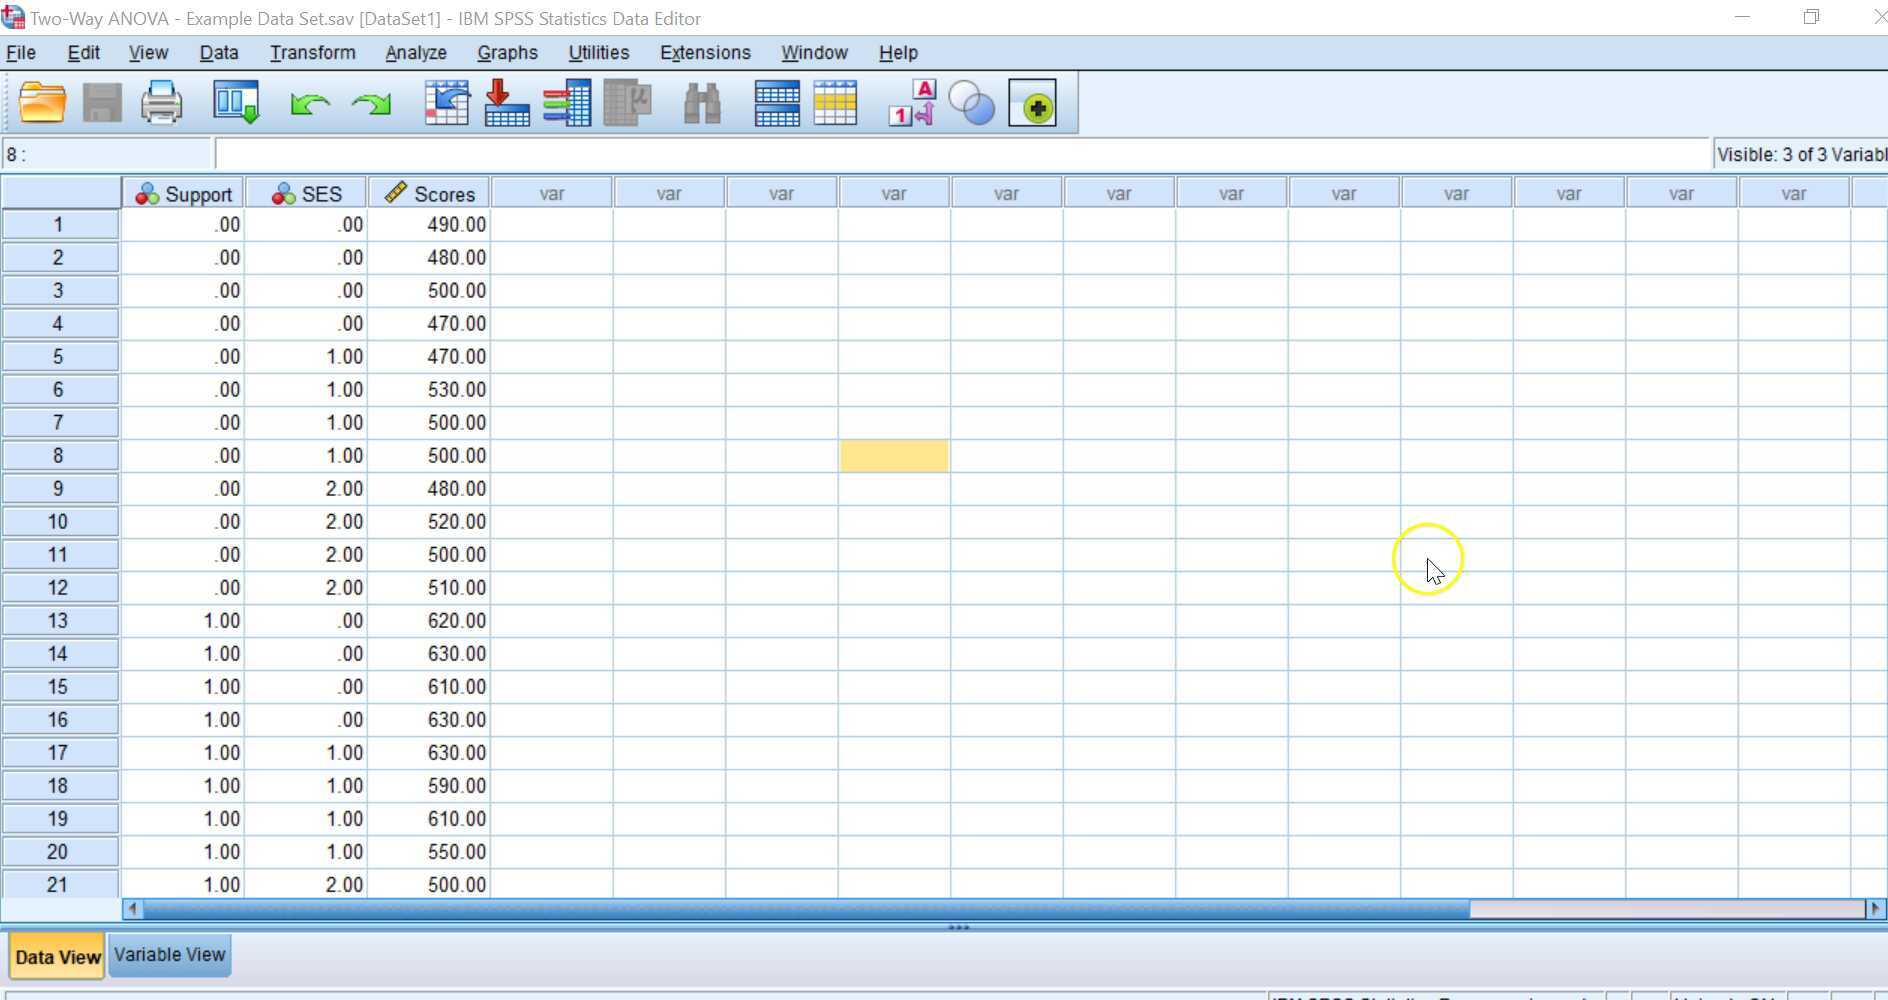The image size is (1888, 1000).
Task: Toggle Value Labels display on
Action: click(x=911, y=102)
